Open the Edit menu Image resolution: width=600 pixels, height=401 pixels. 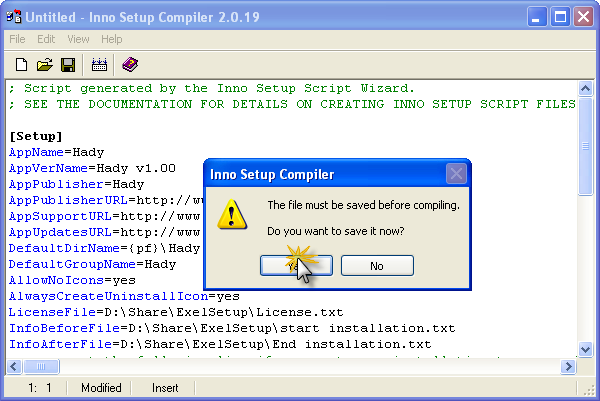[x=46, y=39]
